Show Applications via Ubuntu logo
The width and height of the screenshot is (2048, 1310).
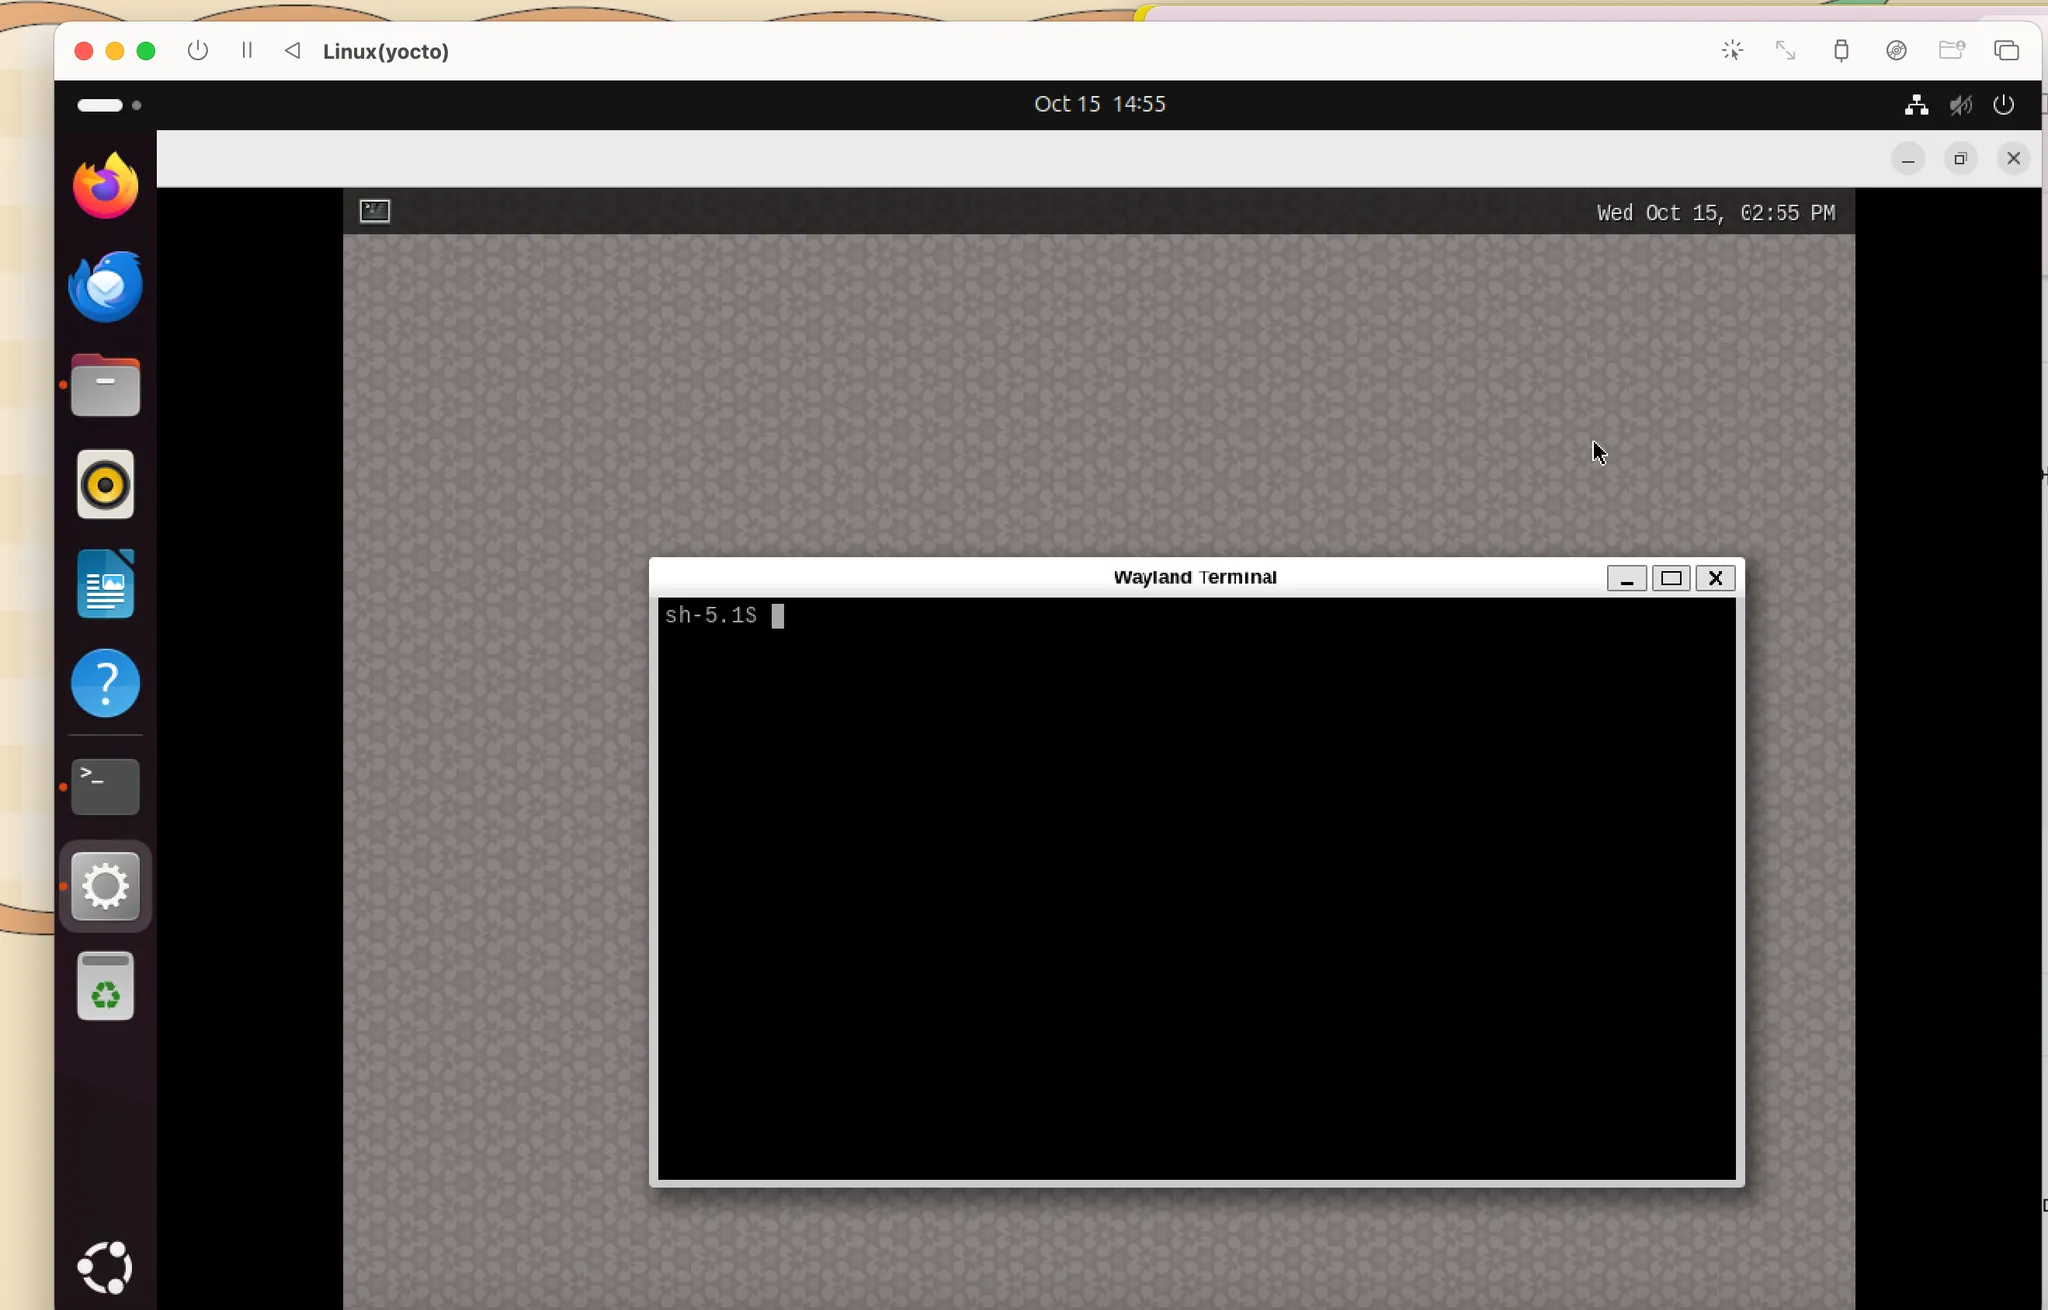(105, 1267)
